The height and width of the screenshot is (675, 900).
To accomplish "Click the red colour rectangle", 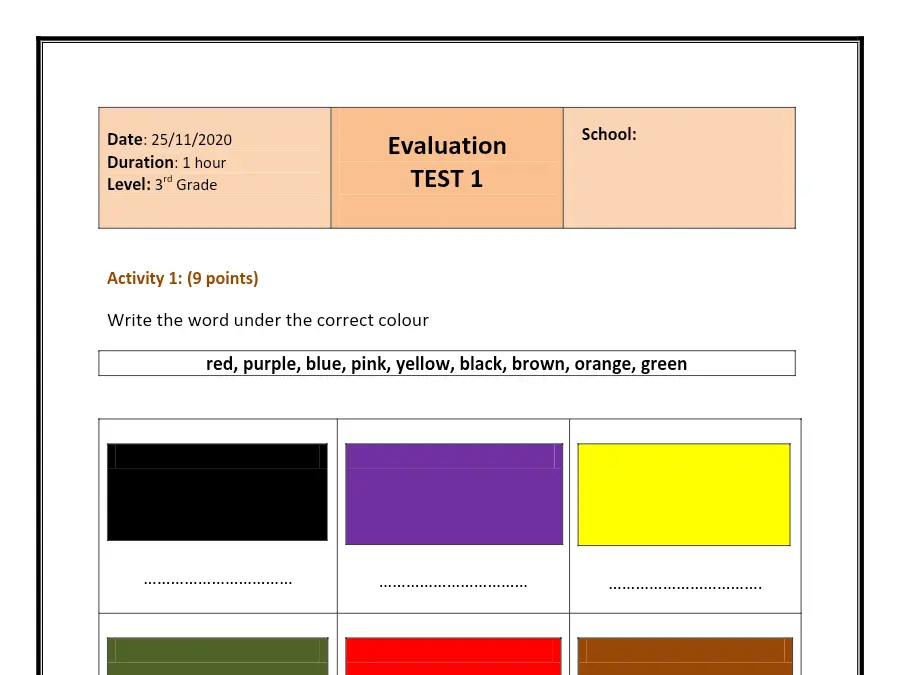I will click(x=453, y=656).
